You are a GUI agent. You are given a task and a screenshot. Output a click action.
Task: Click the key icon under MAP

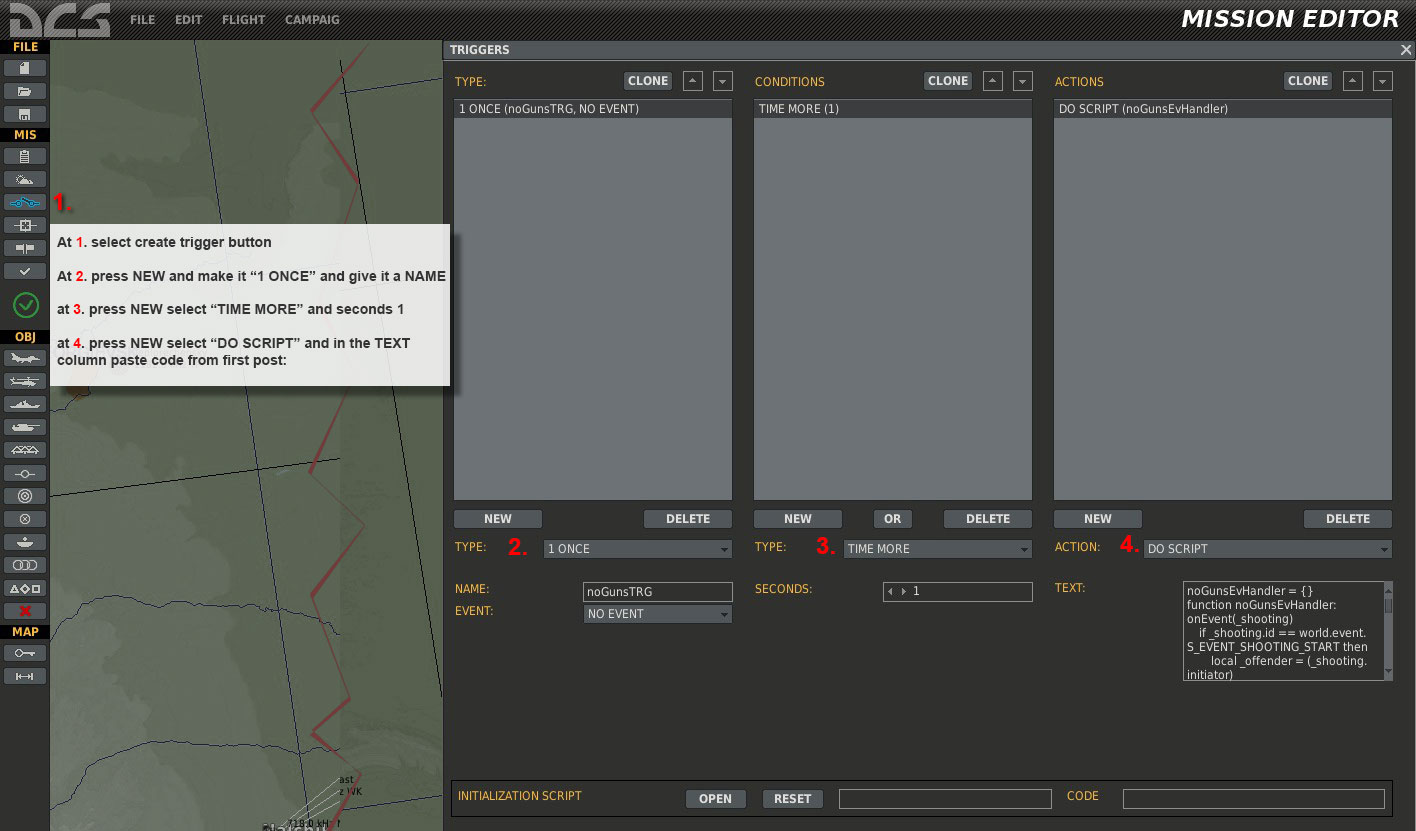pos(25,653)
